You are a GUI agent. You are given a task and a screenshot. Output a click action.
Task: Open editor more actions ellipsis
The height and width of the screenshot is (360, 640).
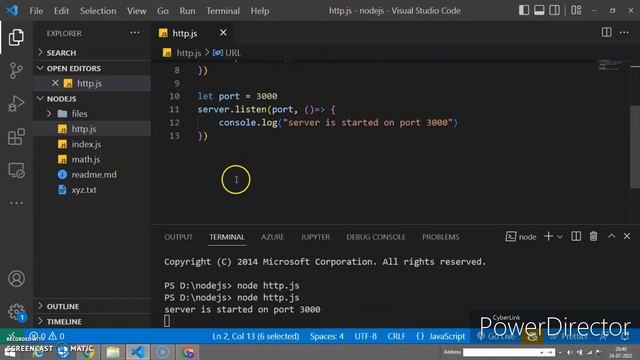pyautogui.click(x=624, y=33)
